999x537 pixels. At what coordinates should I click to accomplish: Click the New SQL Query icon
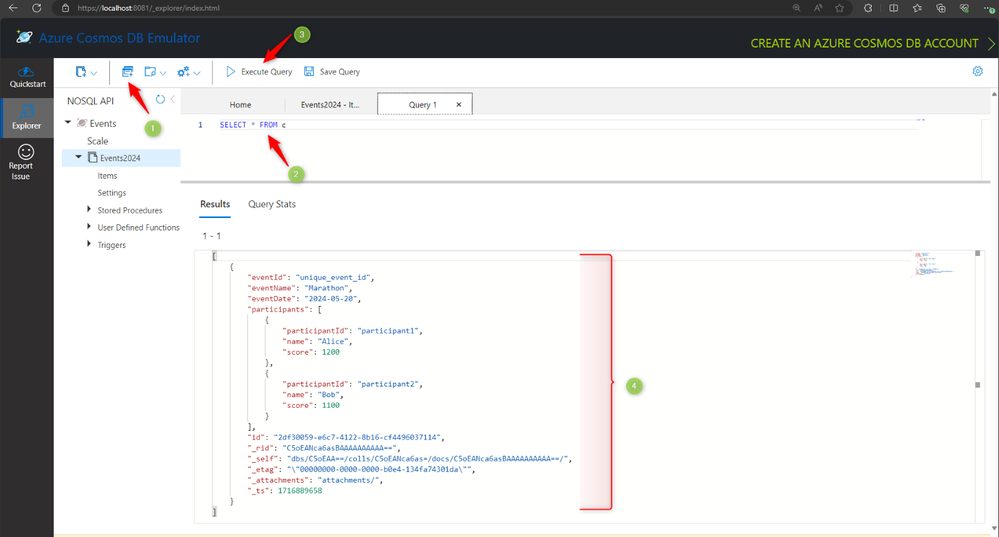(127, 71)
